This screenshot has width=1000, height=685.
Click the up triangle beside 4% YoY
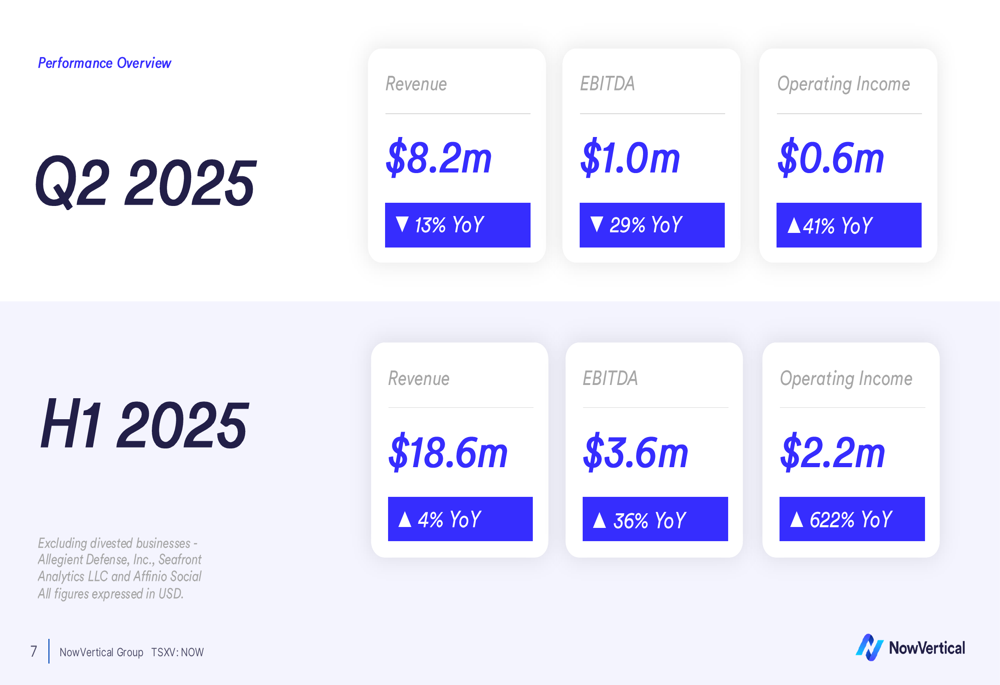pyautogui.click(x=405, y=519)
